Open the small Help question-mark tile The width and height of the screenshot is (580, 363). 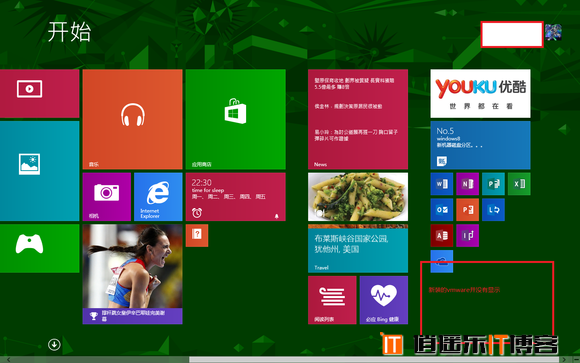(197, 235)
